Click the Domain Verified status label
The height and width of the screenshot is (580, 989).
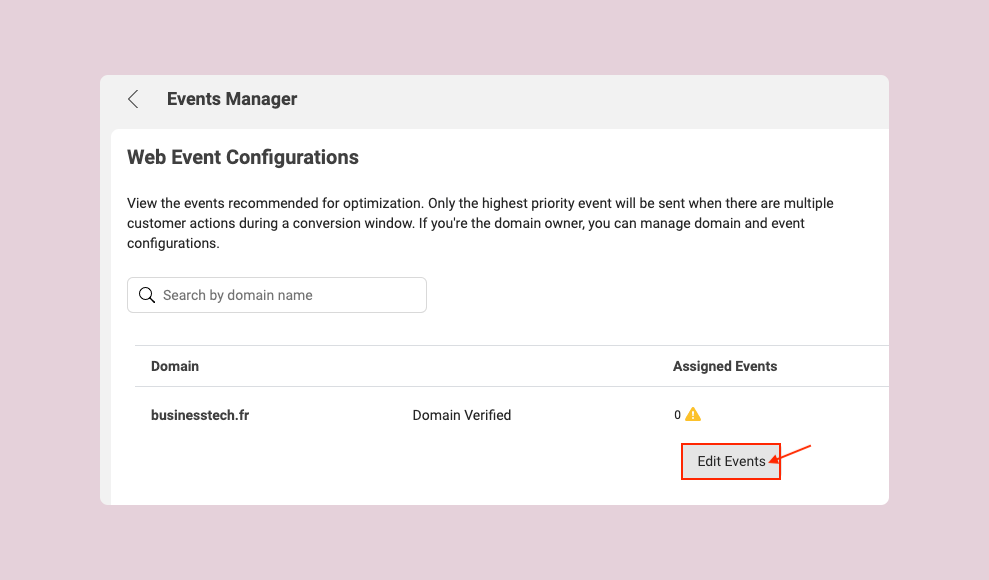(462, 415)
